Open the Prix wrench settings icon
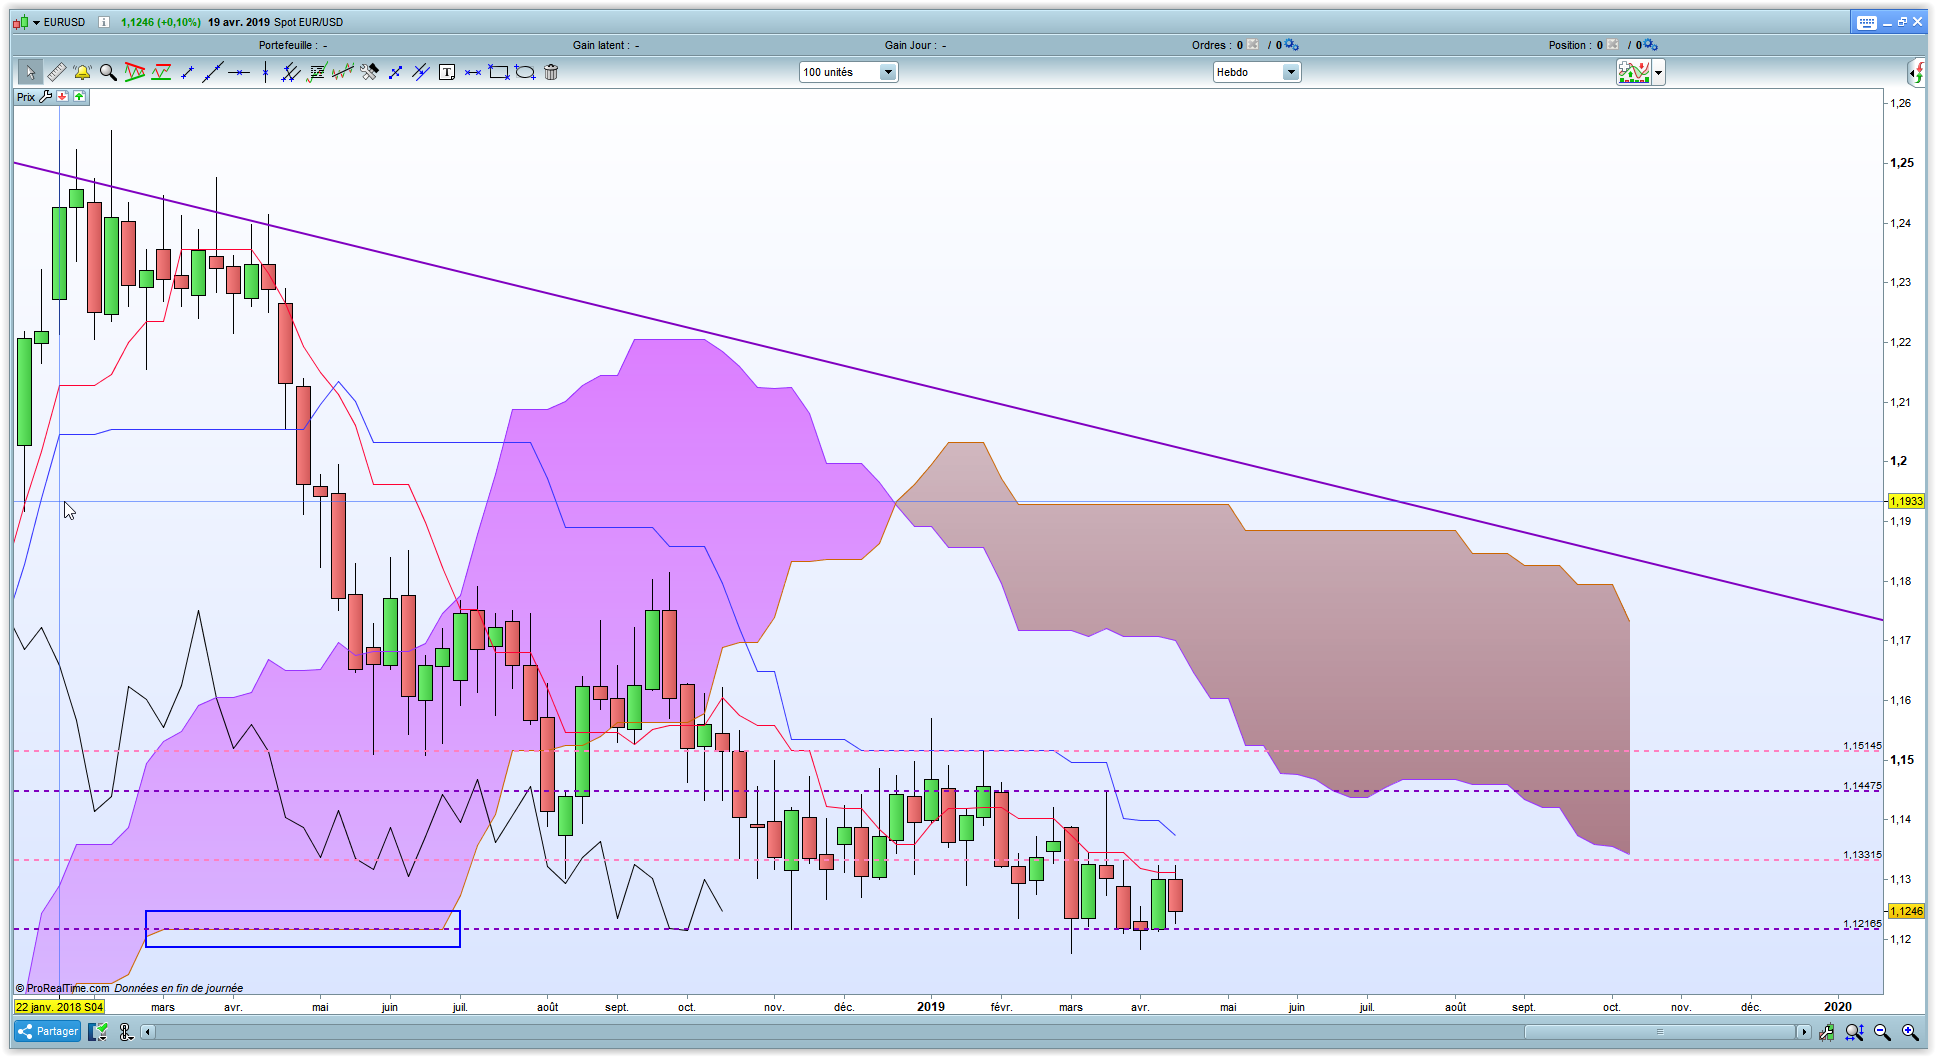The width and height of the screenshot is (1936, 1057). 46,97
